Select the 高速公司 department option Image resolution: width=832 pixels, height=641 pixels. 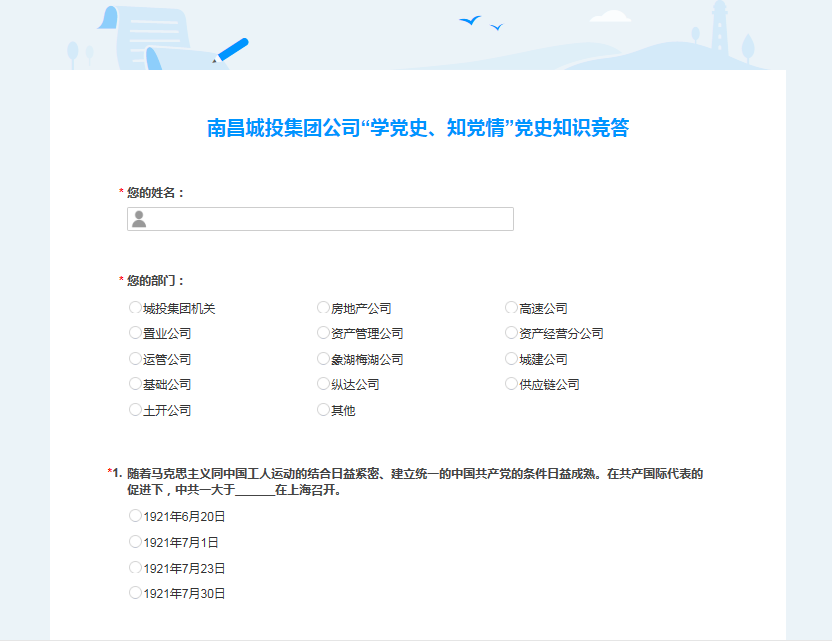510,307
